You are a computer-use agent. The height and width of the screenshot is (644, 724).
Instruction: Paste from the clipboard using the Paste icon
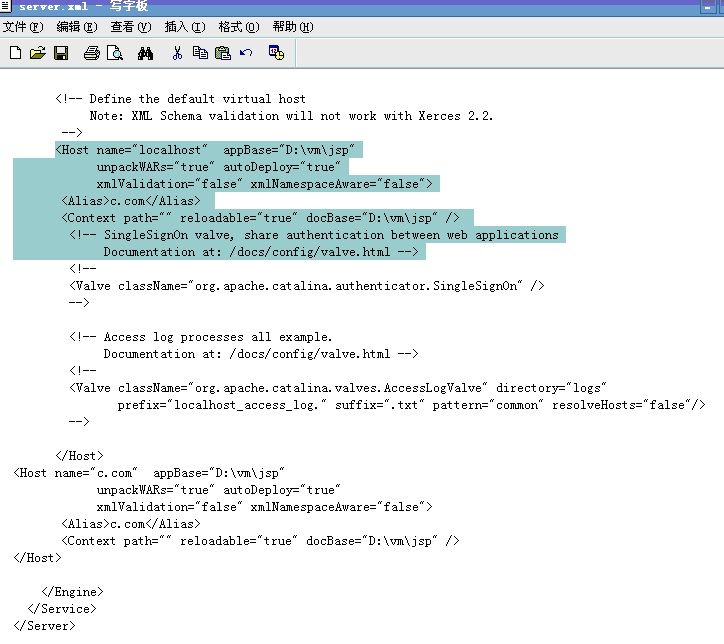(x=223, y=53)
